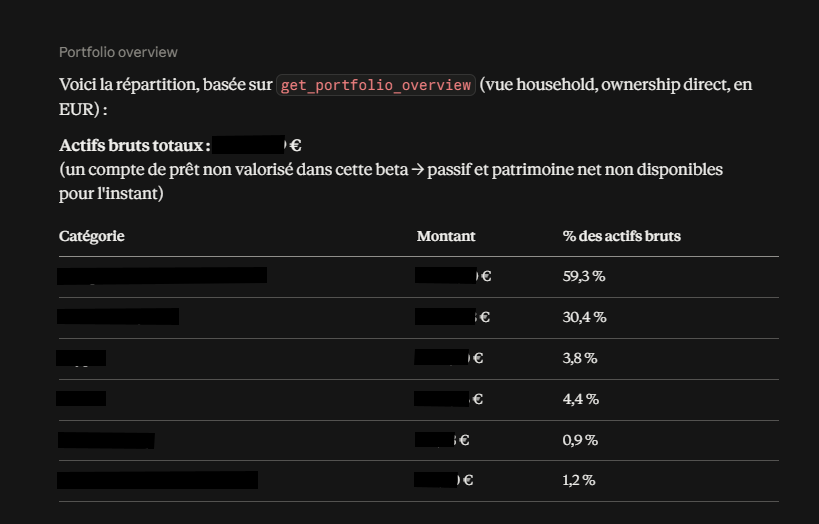Click the arrow symbol in the loan note
Image resolution: width=819 pixels, height=524 pixels.
coord(417,170)
